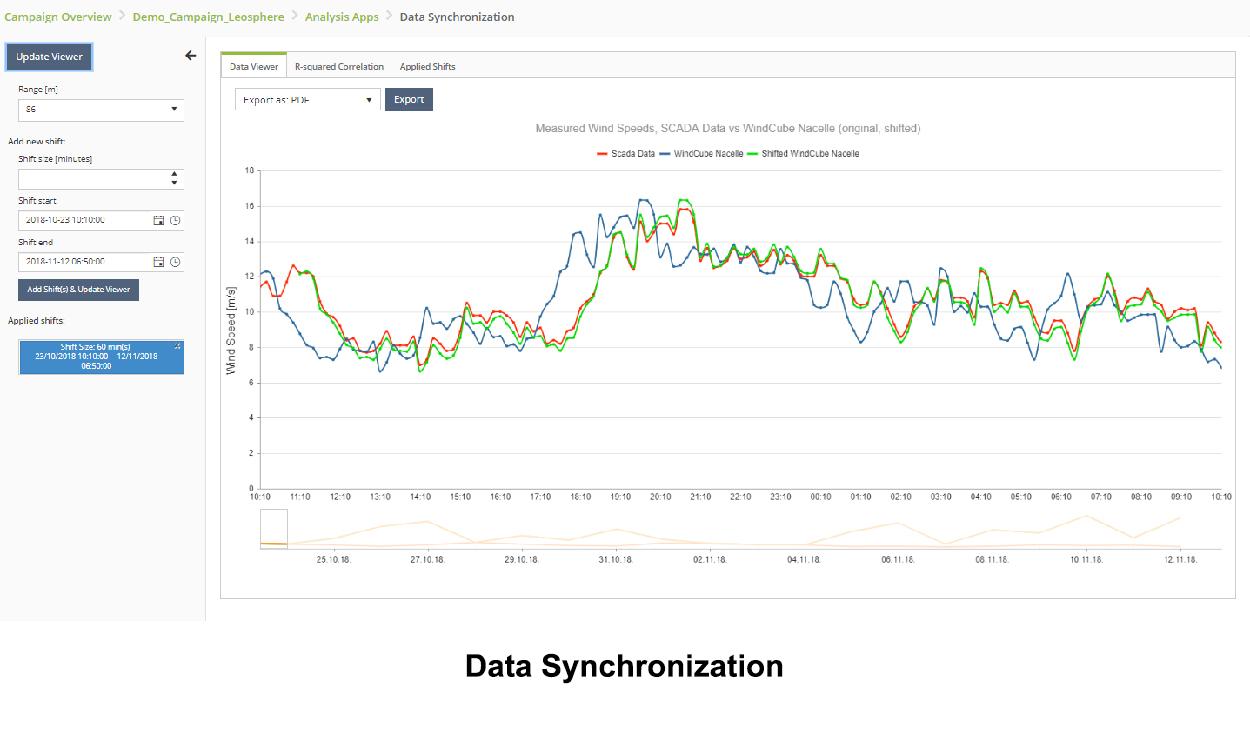
Task: Switch to the R-squared Correlation tab
Action: pyautogui.click(x=339, y=67)
